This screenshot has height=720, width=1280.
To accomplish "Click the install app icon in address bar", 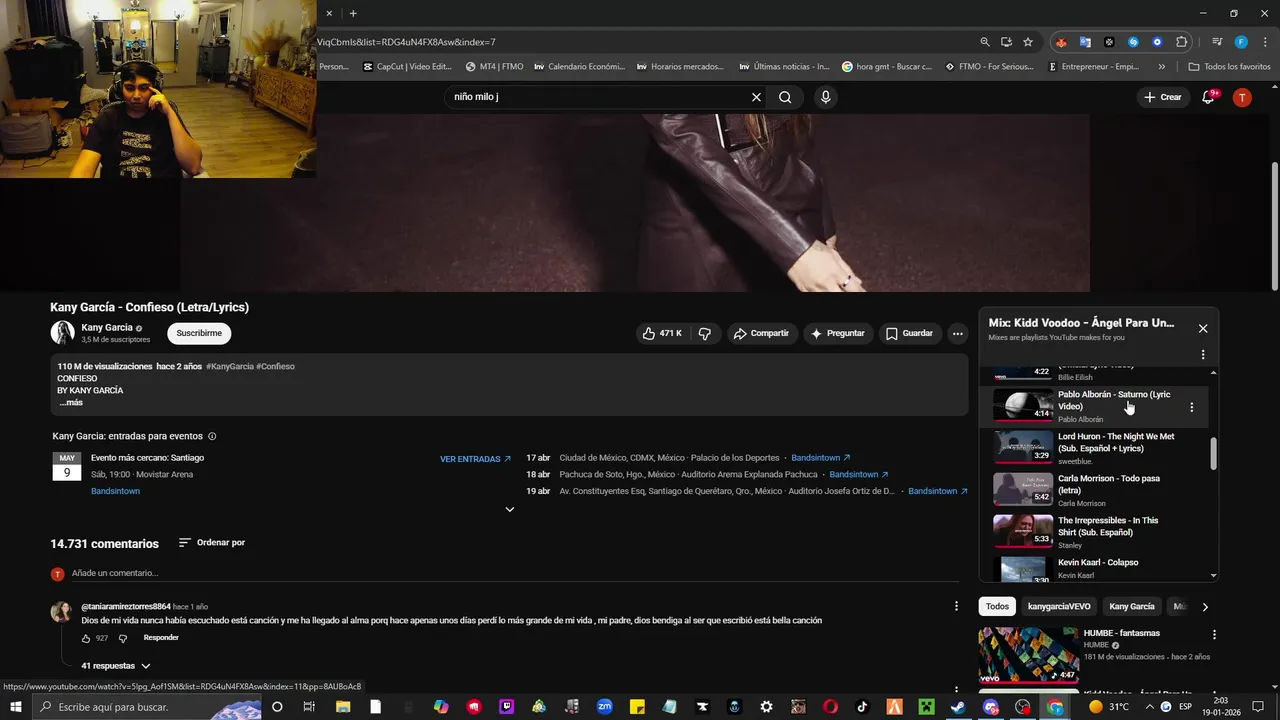I will click(x=1006, y=42).
